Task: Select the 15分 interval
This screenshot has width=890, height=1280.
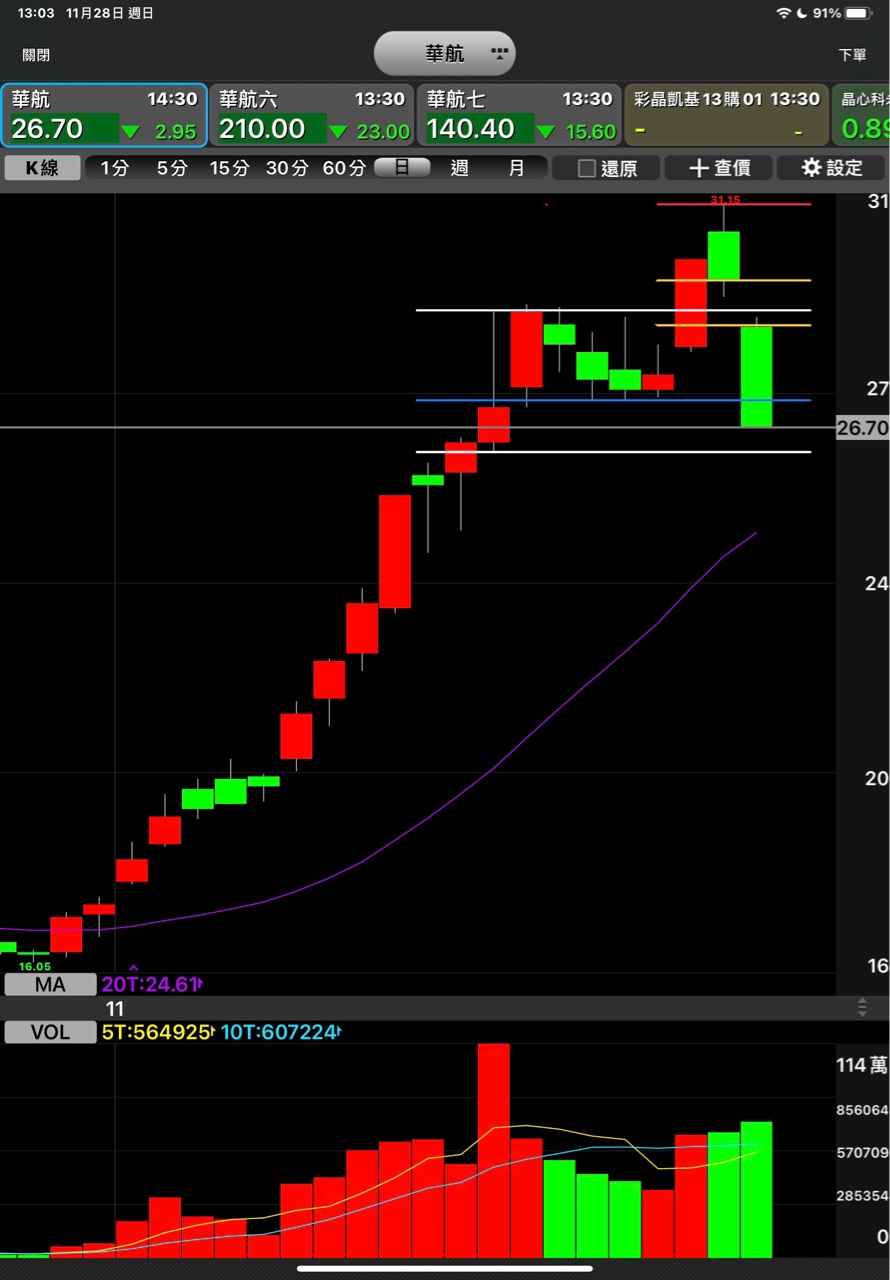Action: pos(229,168)
